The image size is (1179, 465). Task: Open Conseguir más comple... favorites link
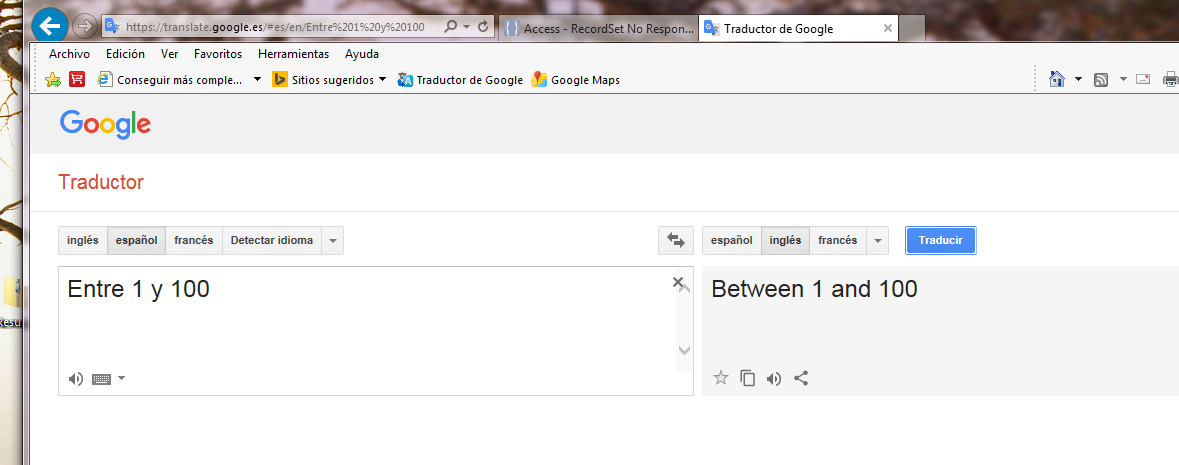tap(171, 80)
